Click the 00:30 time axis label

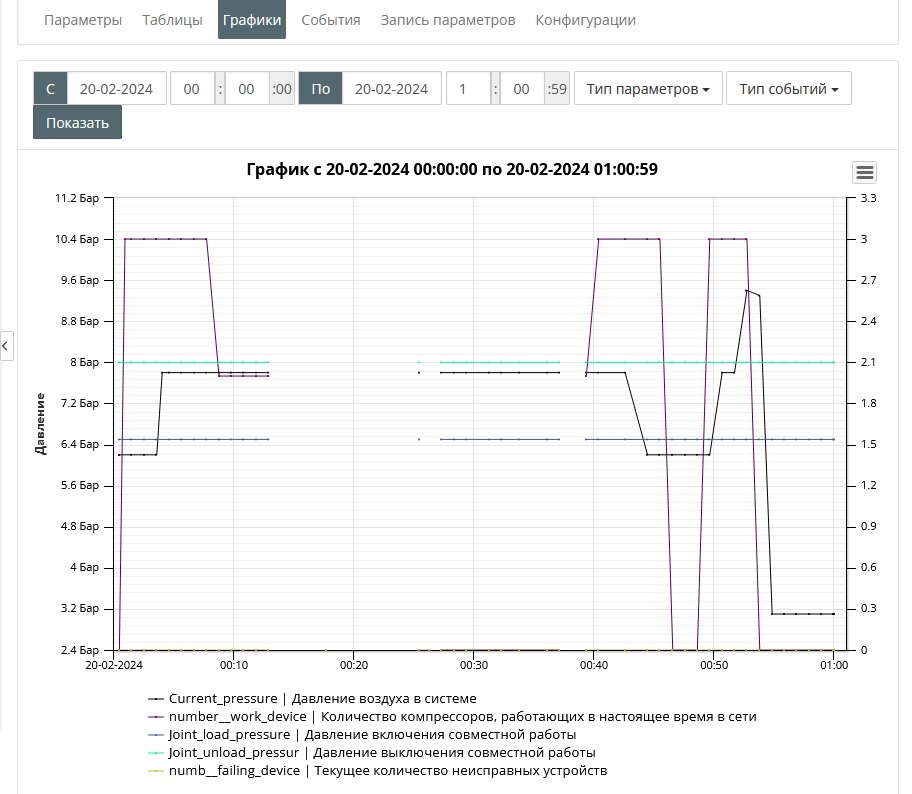[473, 665]
